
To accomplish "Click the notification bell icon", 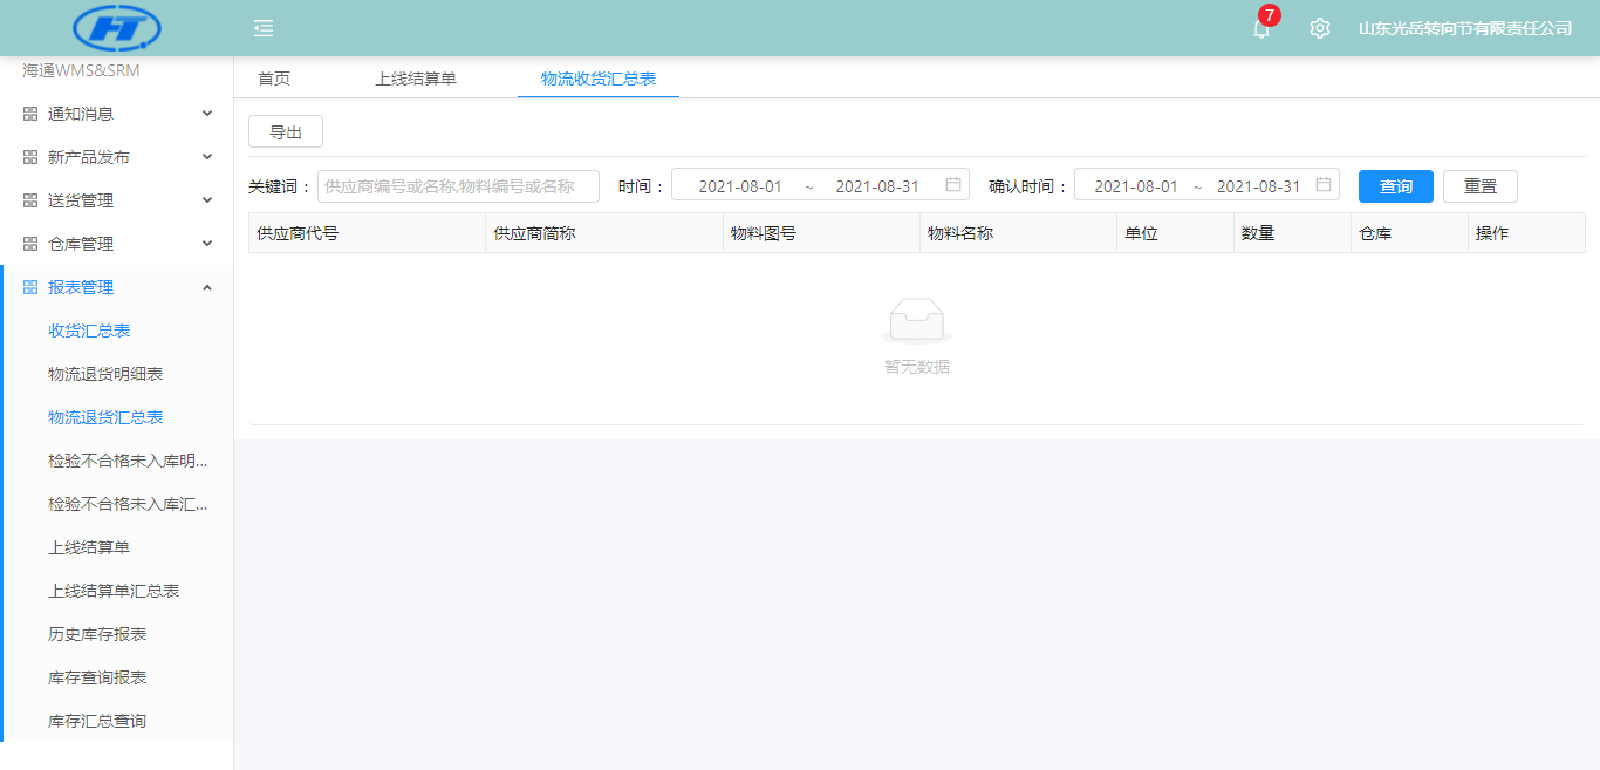I will (x=1261, y=29).
